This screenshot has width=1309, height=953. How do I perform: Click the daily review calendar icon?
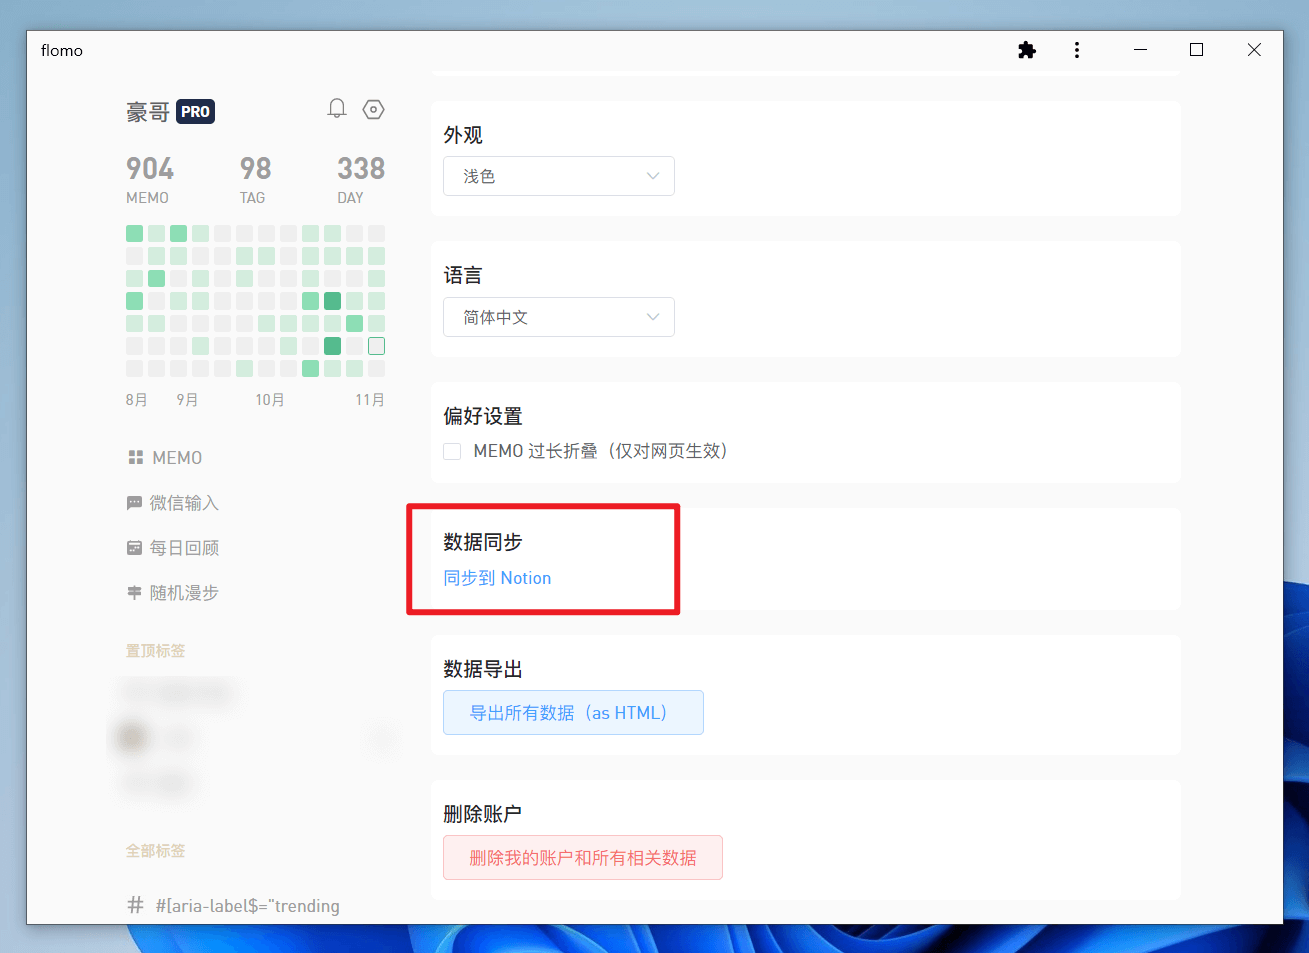[135, 548]
